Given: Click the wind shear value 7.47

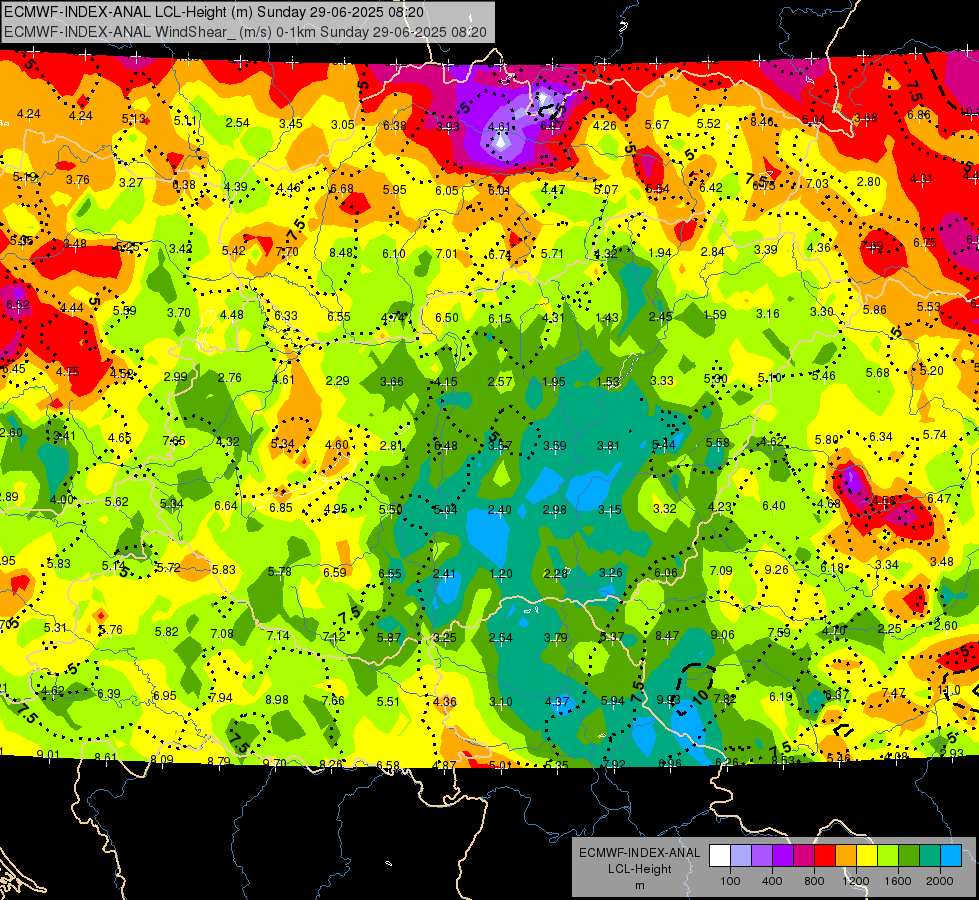Looking at the screenshot, I should click(893, 693).
